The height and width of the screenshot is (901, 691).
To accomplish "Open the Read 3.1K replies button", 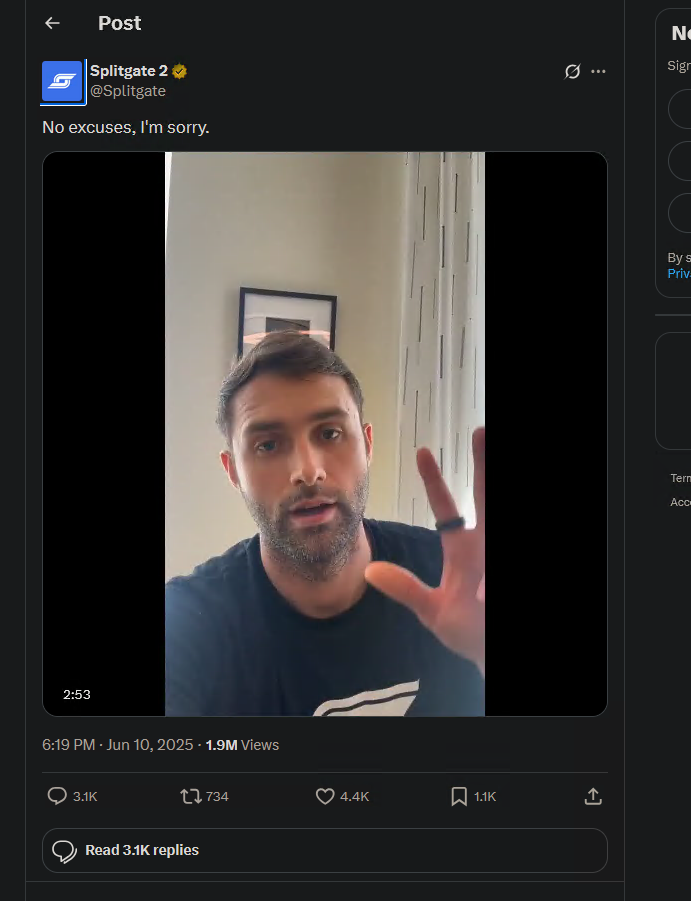I will pyautogui.click(x=325, y=850).
